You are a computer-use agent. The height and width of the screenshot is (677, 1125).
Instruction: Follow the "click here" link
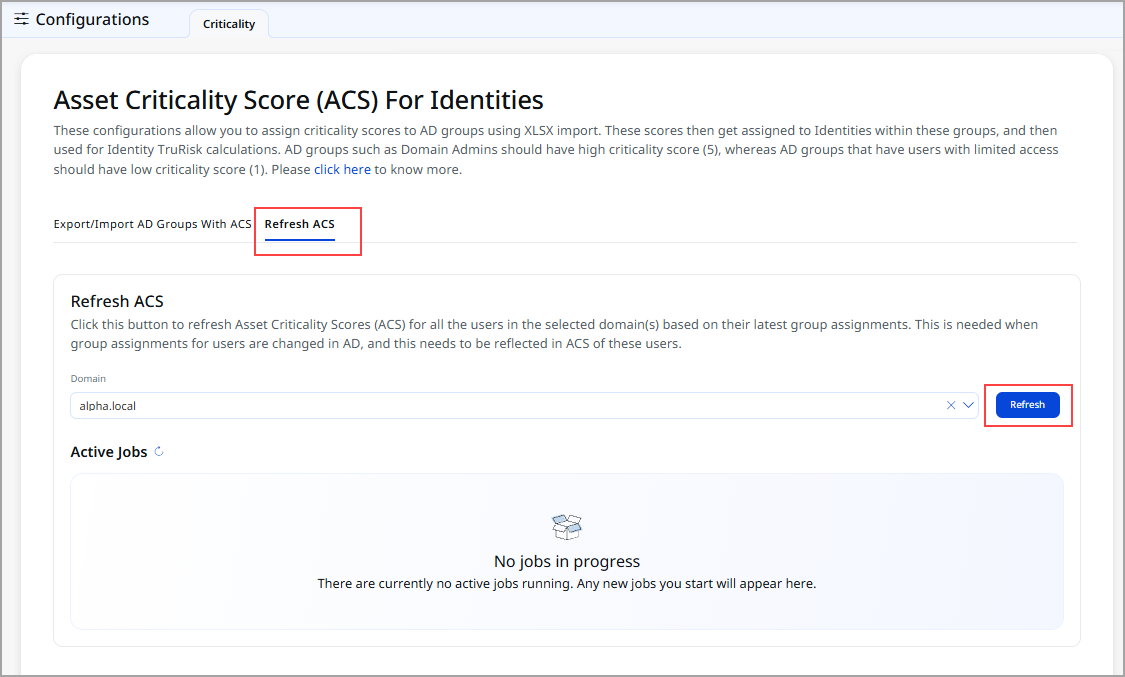coord(342,170)
